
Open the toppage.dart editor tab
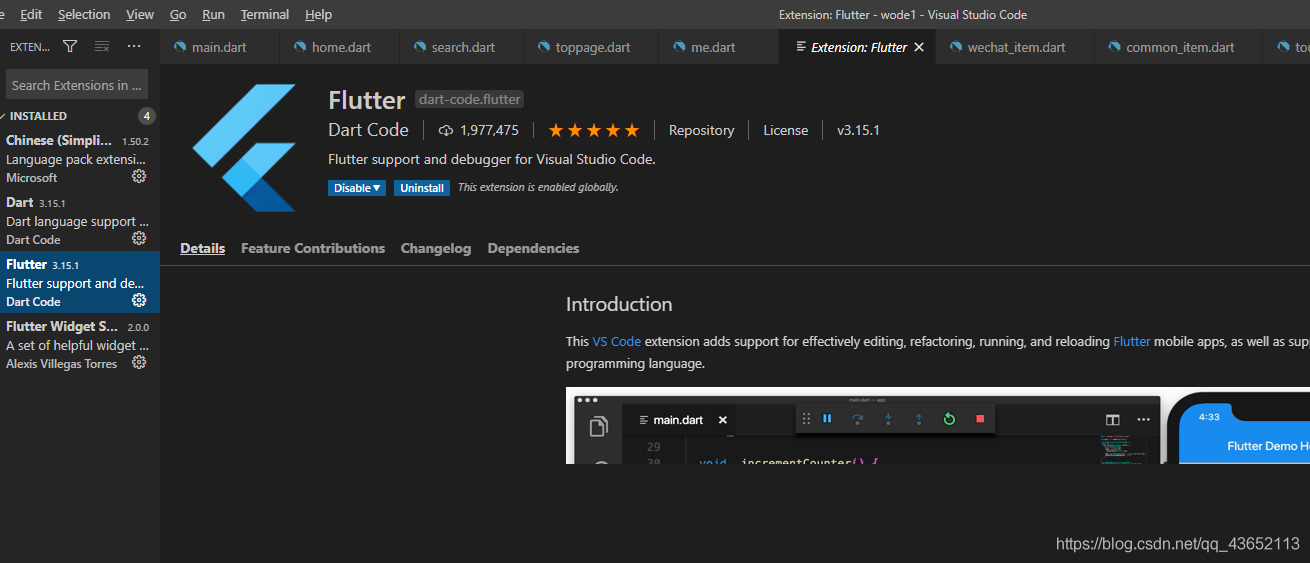[591, 47]
